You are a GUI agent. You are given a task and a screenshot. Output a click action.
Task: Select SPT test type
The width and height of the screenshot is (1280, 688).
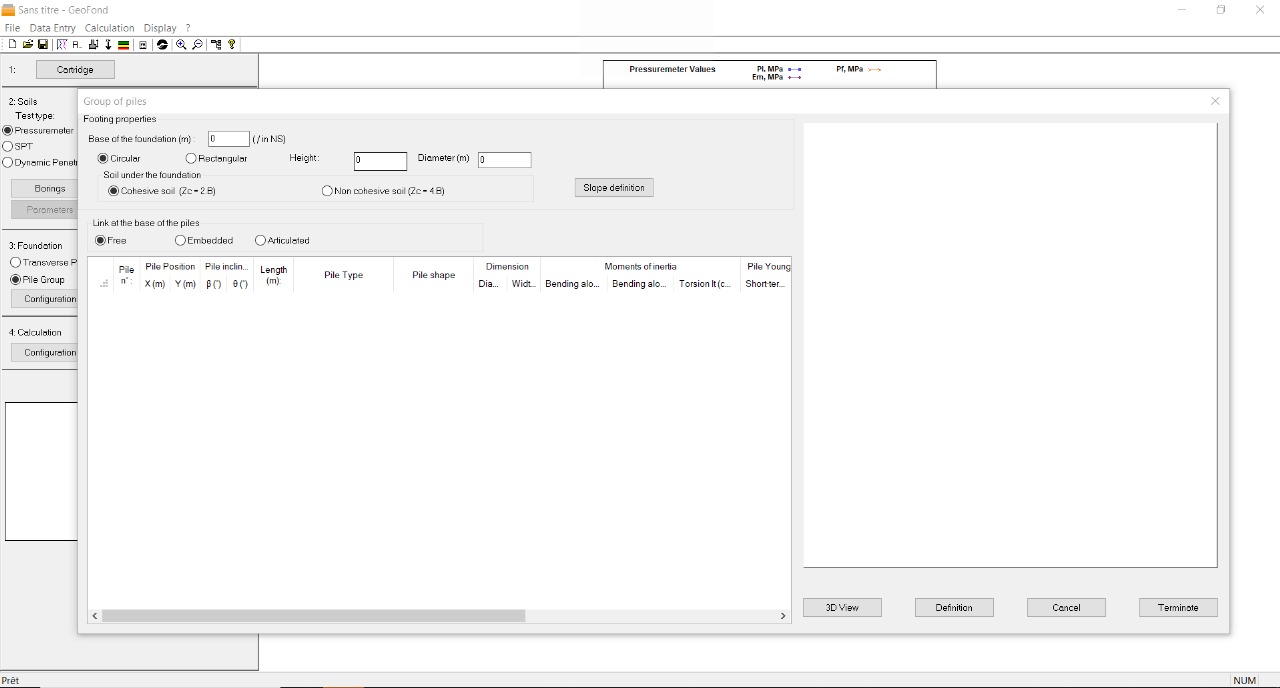point(18,146)
